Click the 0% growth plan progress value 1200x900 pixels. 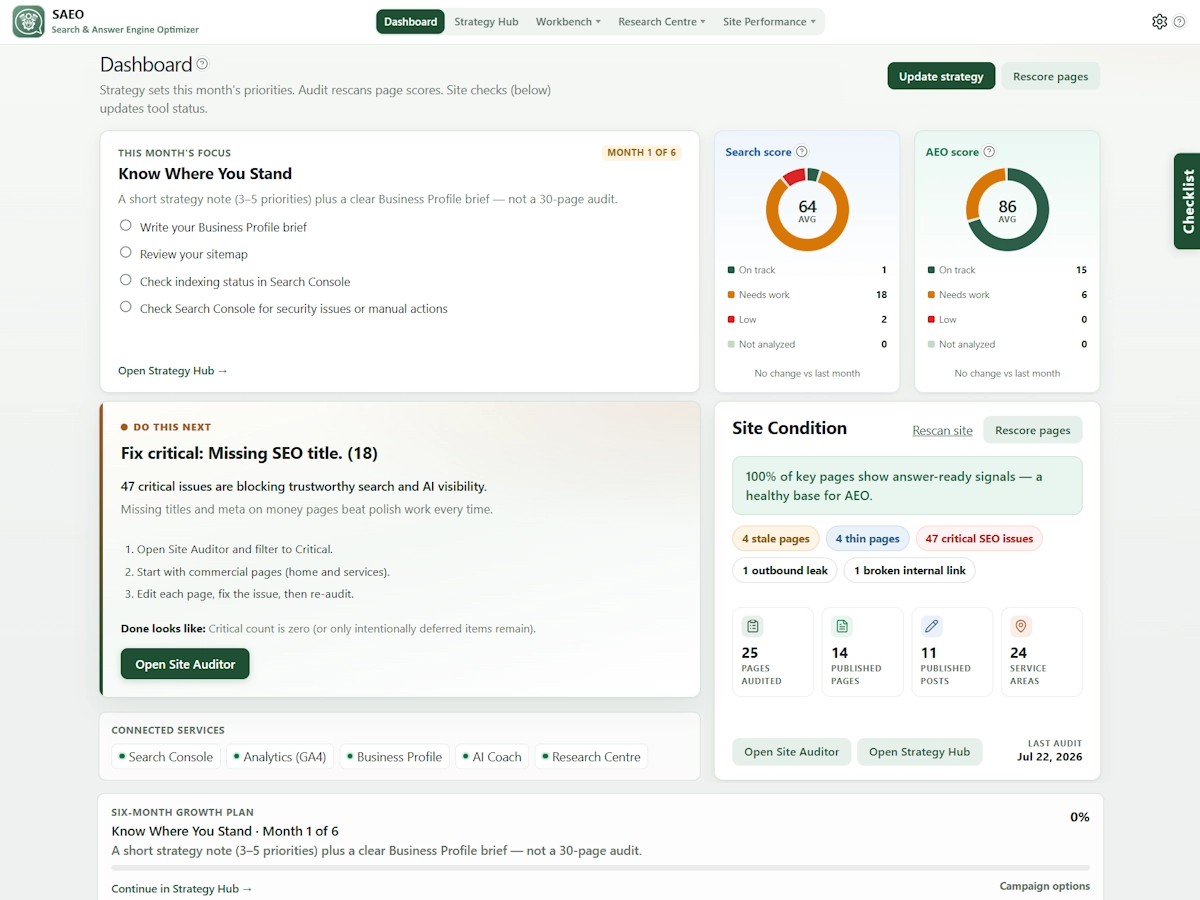pyautogui.click(x=1079, y=817)
